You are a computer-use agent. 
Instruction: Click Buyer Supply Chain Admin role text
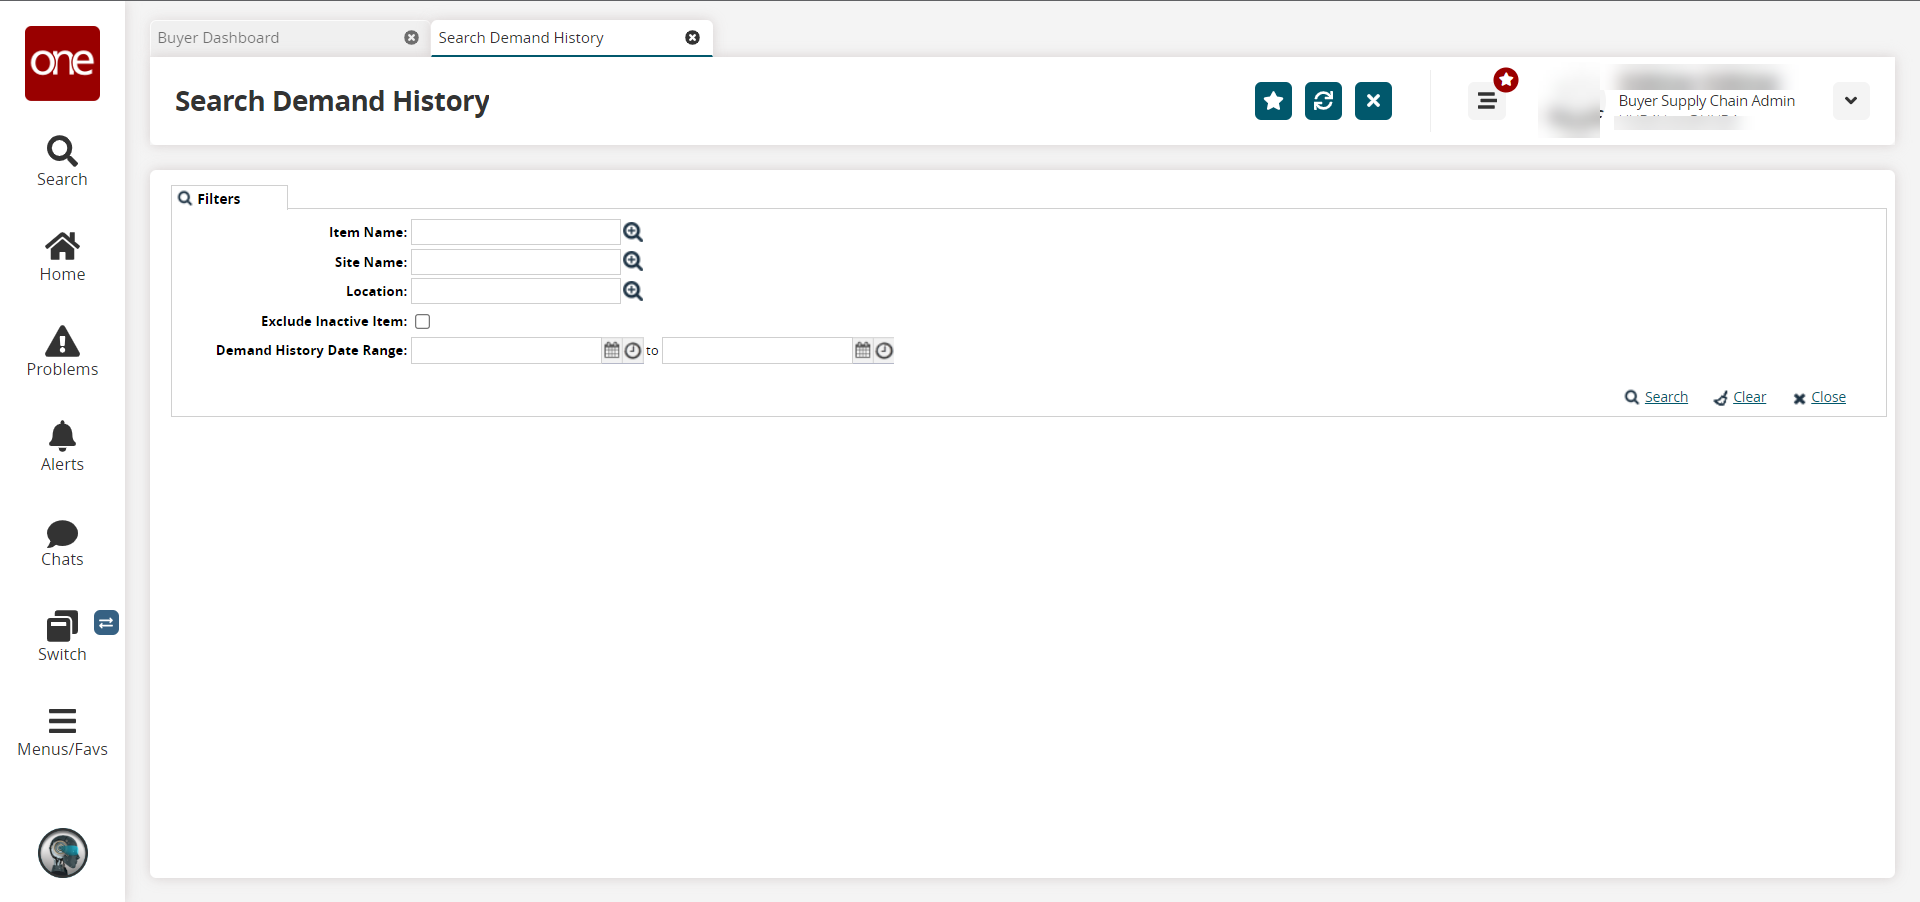1706,101
